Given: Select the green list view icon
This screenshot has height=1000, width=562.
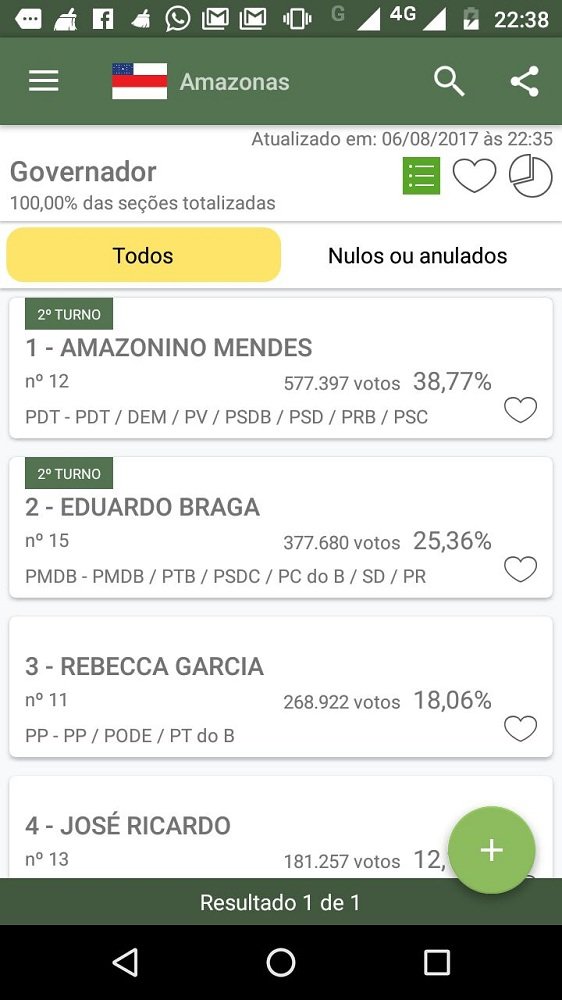Looking at the screenshot, I should click(x=421, y=175).
